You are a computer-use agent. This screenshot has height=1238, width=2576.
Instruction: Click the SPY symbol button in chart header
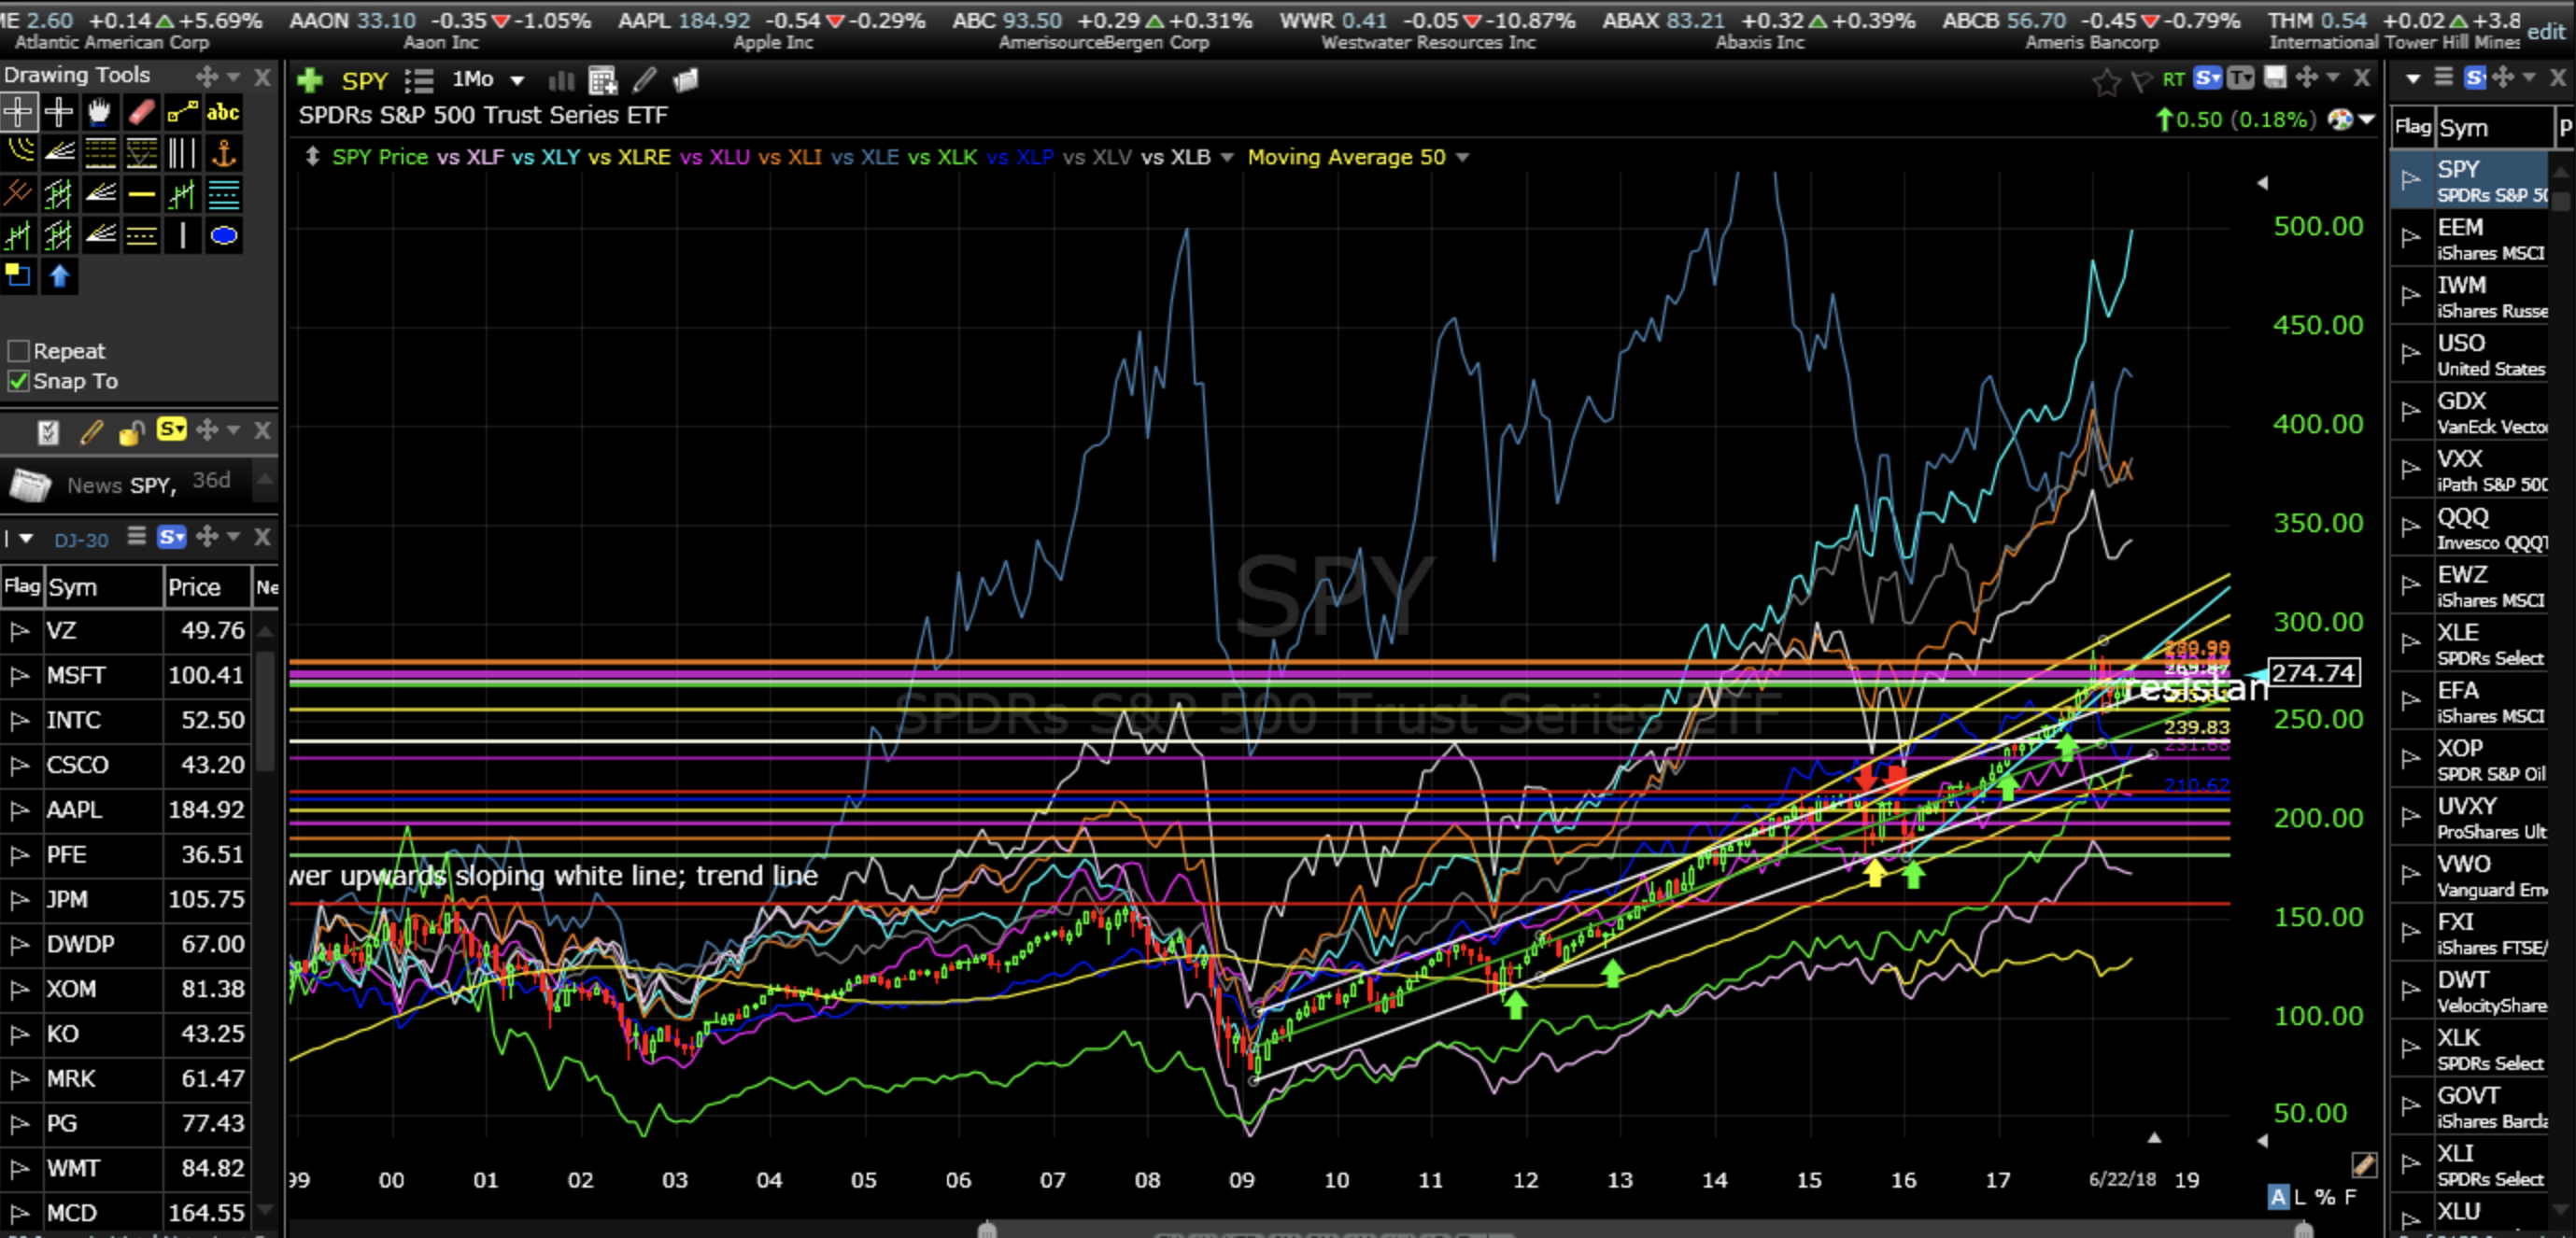(x=364, y=81)
